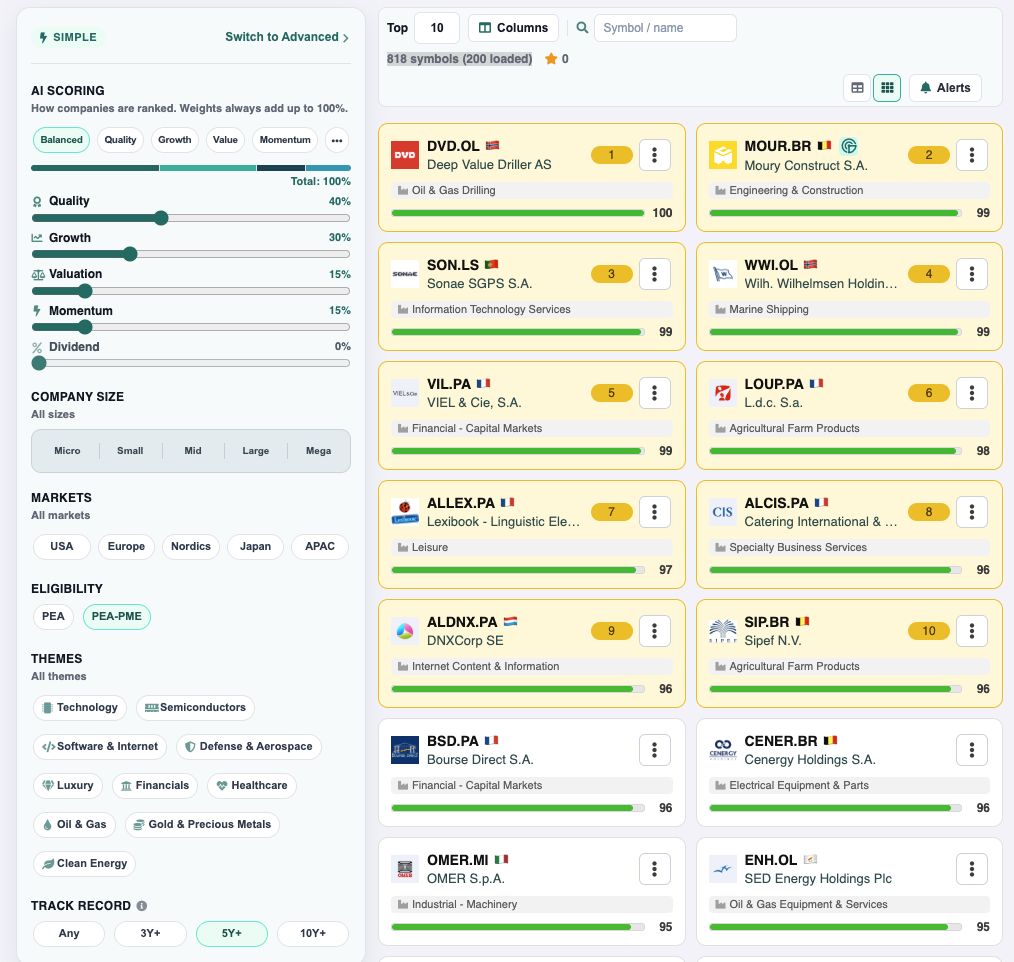Viewport: 1014px width, 962px height.
Task: Filter by Luxury theme
Action: (68, 786)
